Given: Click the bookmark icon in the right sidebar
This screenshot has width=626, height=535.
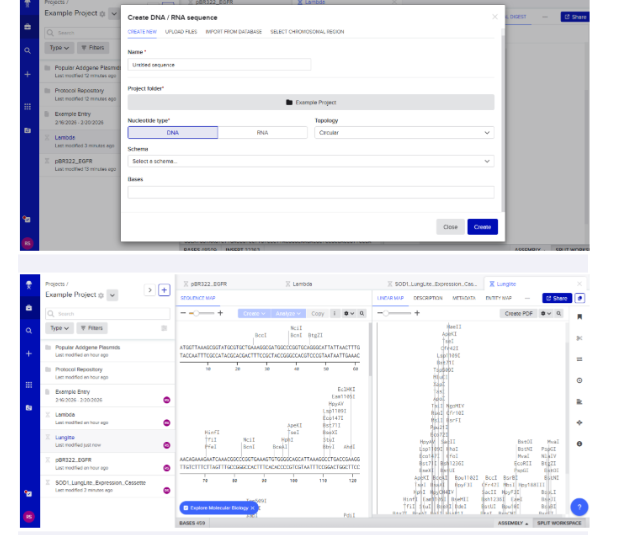Looking at the screenshot, I should pyautogui.click(x=580, y=317).
